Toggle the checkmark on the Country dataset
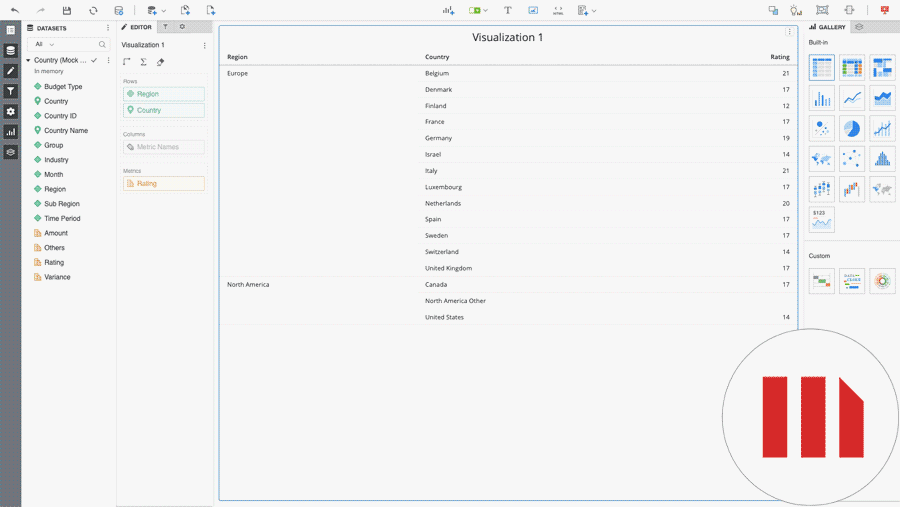This screenshot has width=900, height=507. 94,60
